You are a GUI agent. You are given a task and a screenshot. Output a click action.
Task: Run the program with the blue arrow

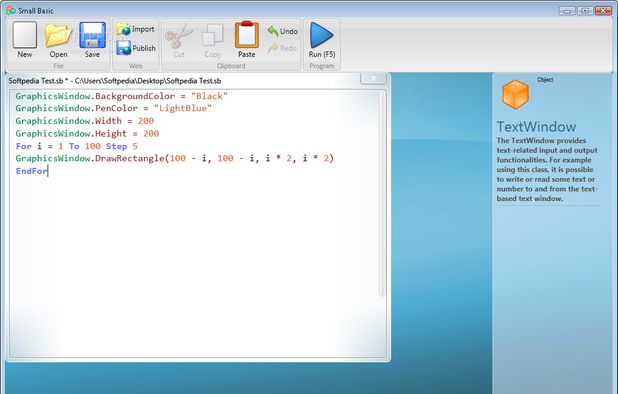(x=322, y=40)
